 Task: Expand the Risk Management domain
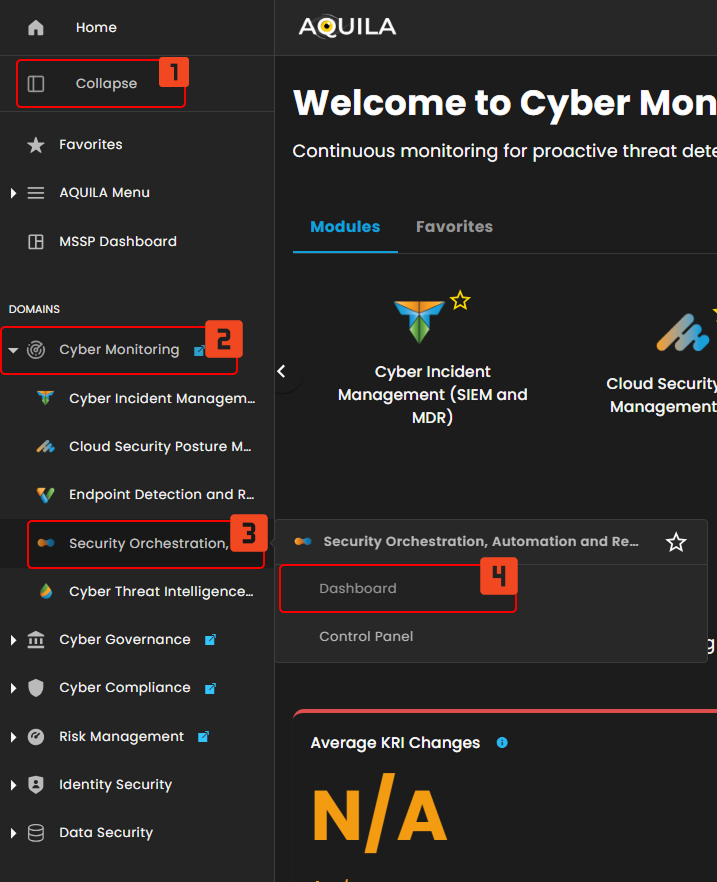point(13,737)
